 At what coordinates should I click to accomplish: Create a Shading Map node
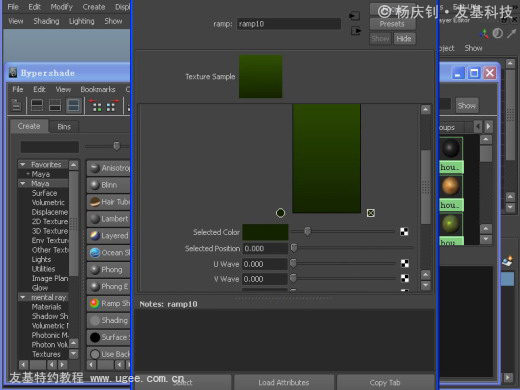[x=109, y=320]
